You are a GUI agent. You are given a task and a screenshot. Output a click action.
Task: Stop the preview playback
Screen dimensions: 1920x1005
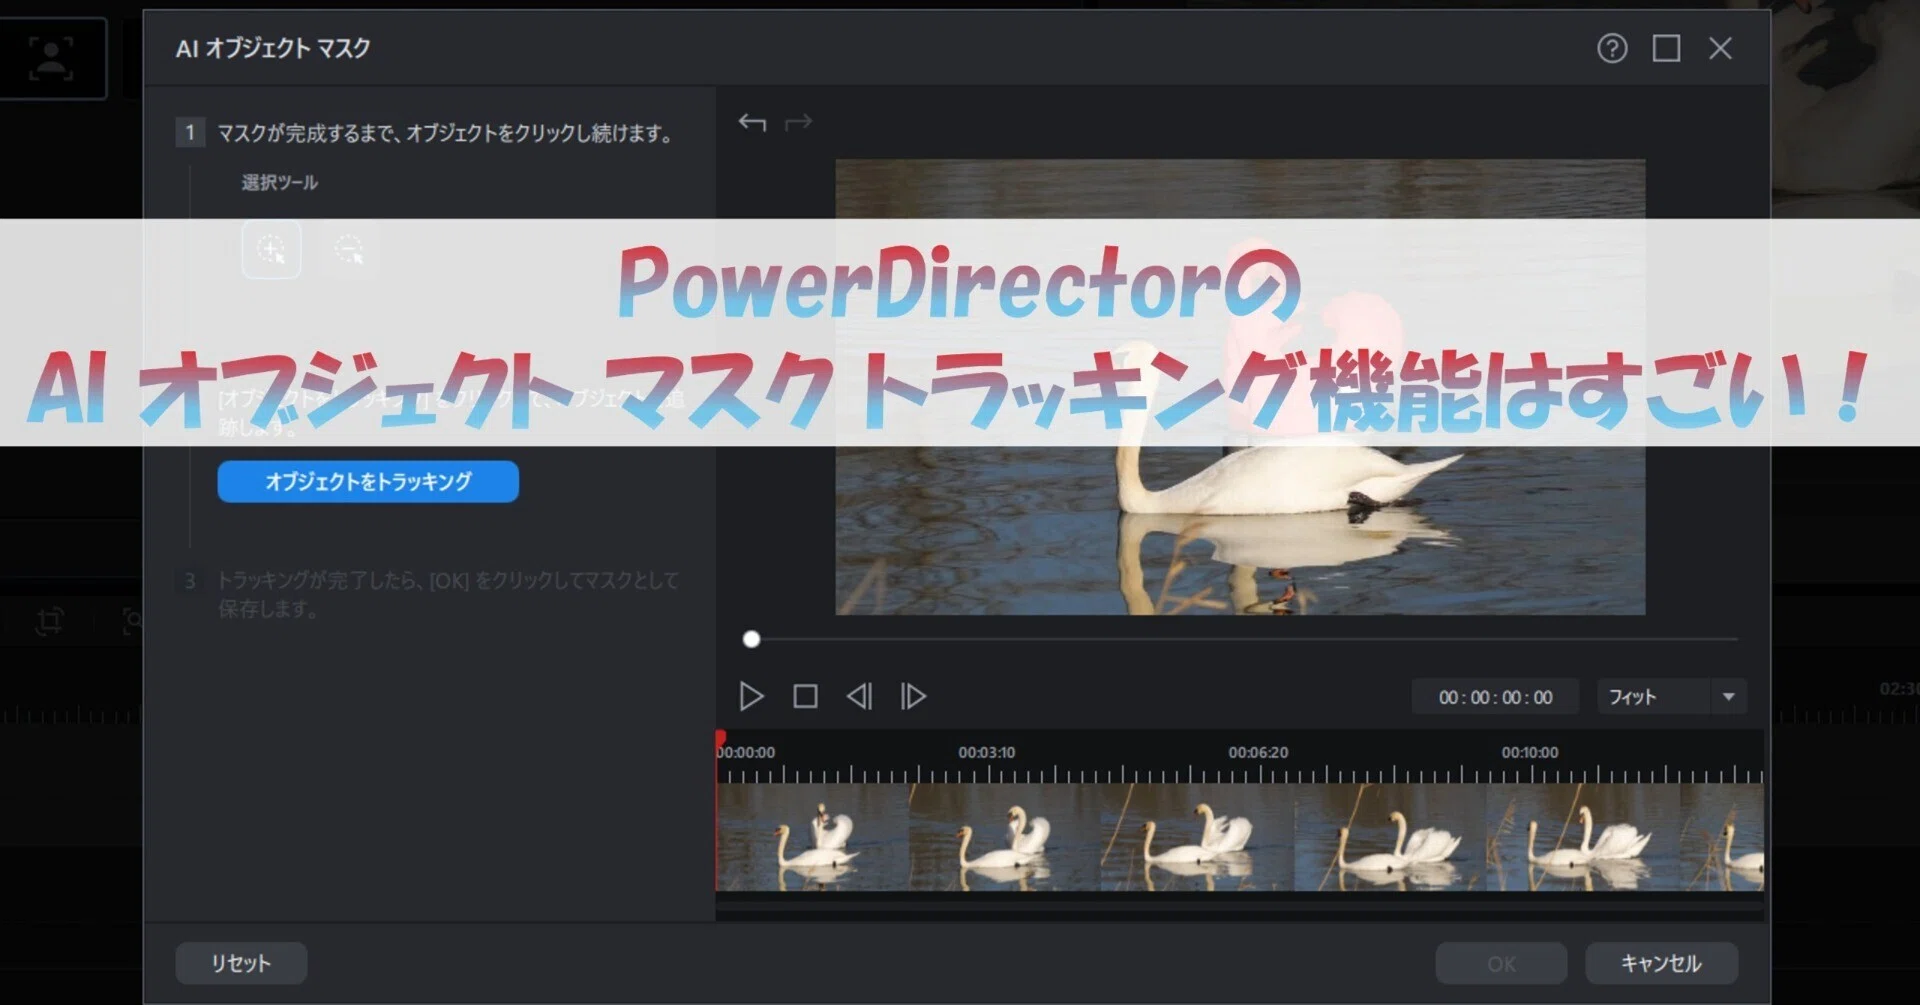pyautogui.click(x=805, y=696)
